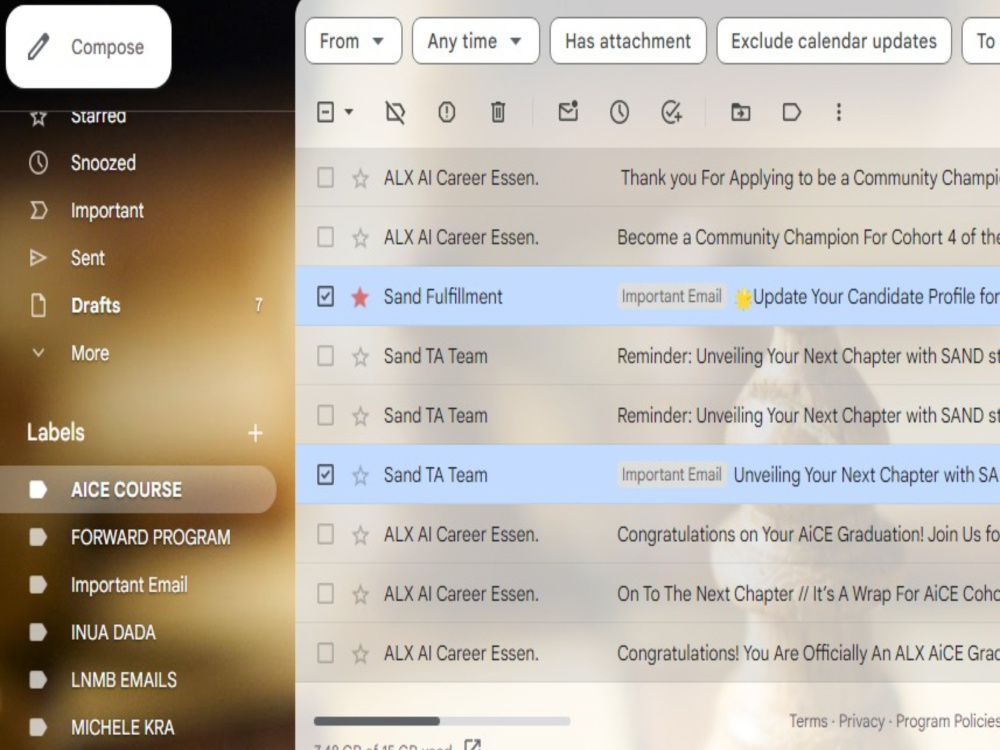The width and height of the screenshot is (1000, 750).
Task: Check the Congratulations on Your AiCE Graduation email
Action: pos(325,534)
